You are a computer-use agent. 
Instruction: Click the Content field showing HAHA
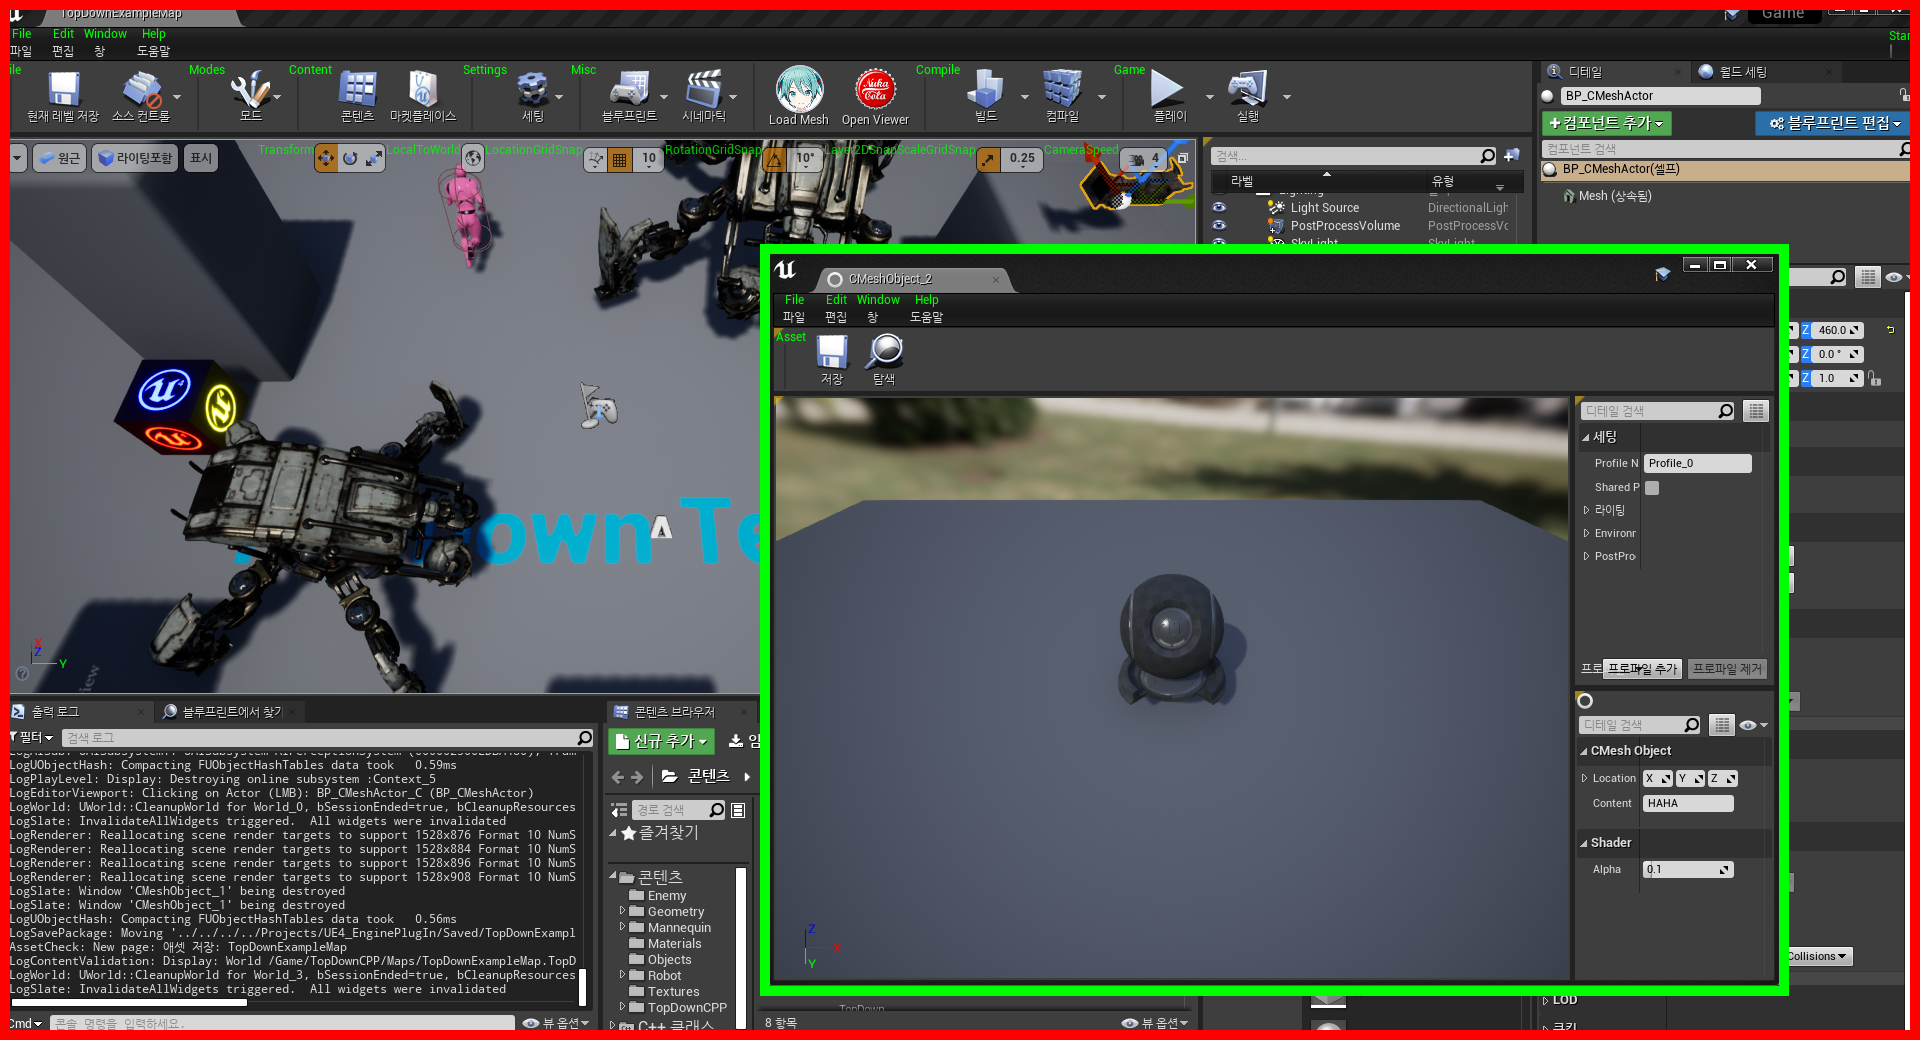1687,803
